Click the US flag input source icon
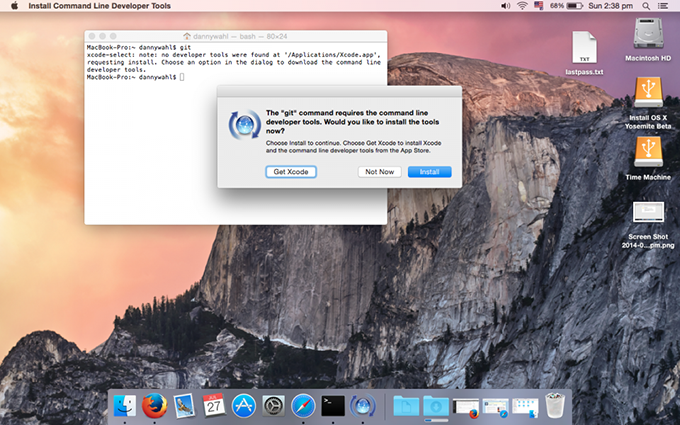The image size is (680, 425). click(x=539, y=6)
